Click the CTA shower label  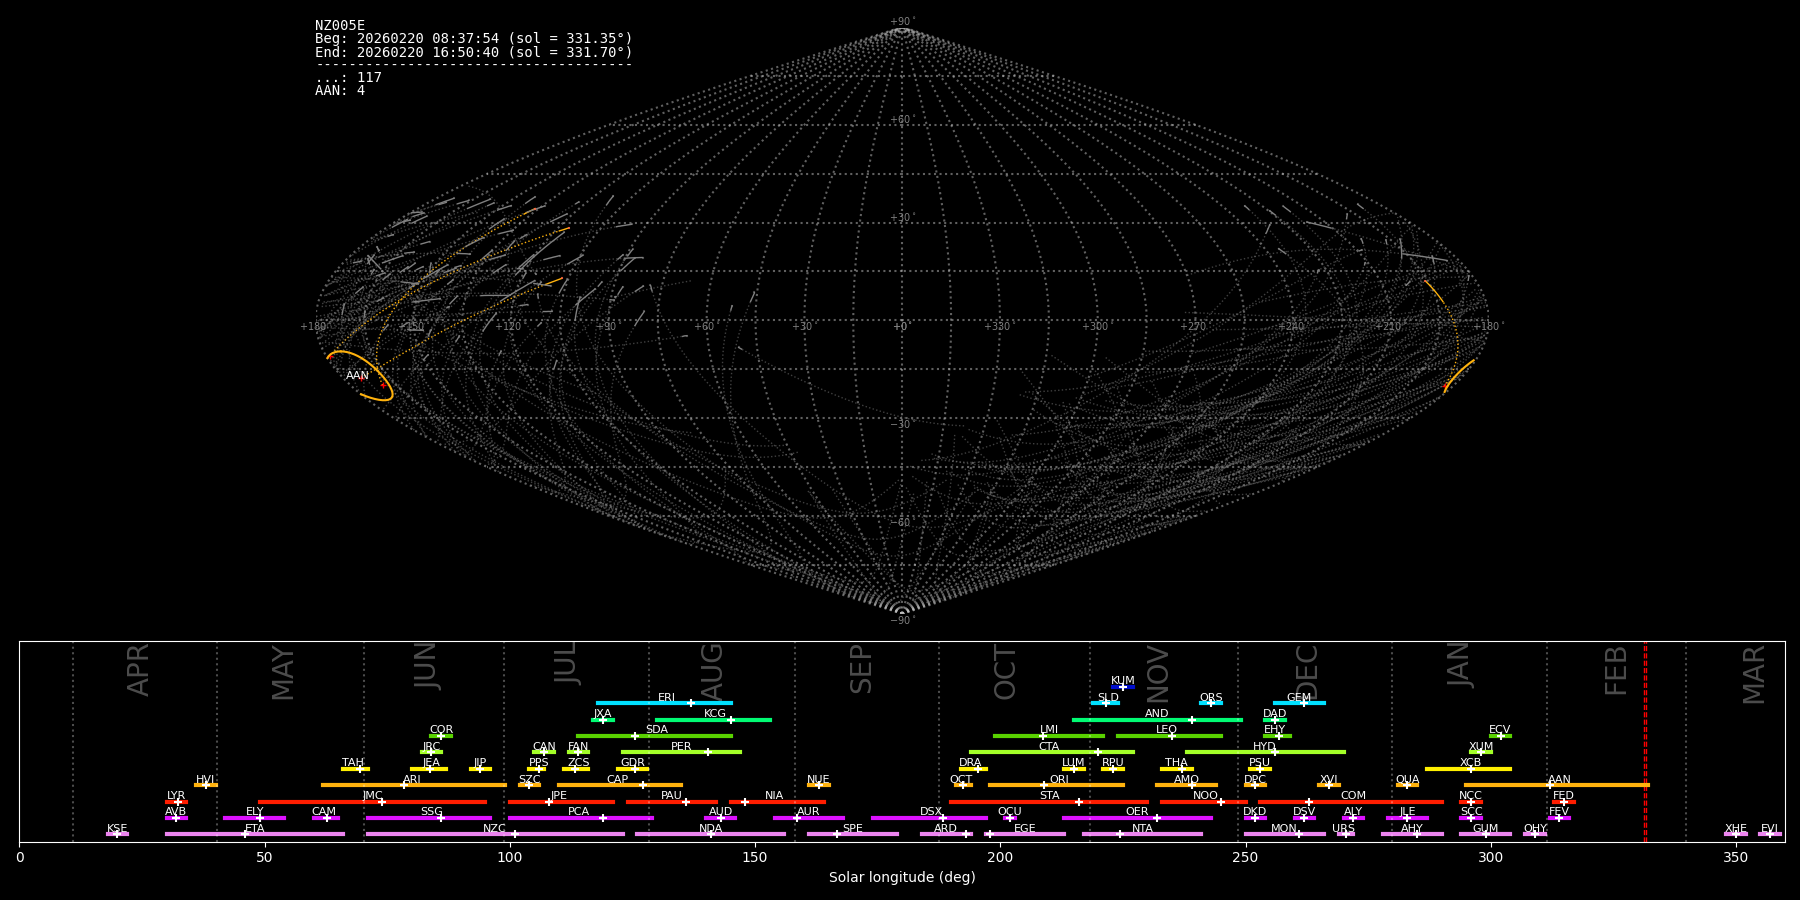pos(1049,747)
